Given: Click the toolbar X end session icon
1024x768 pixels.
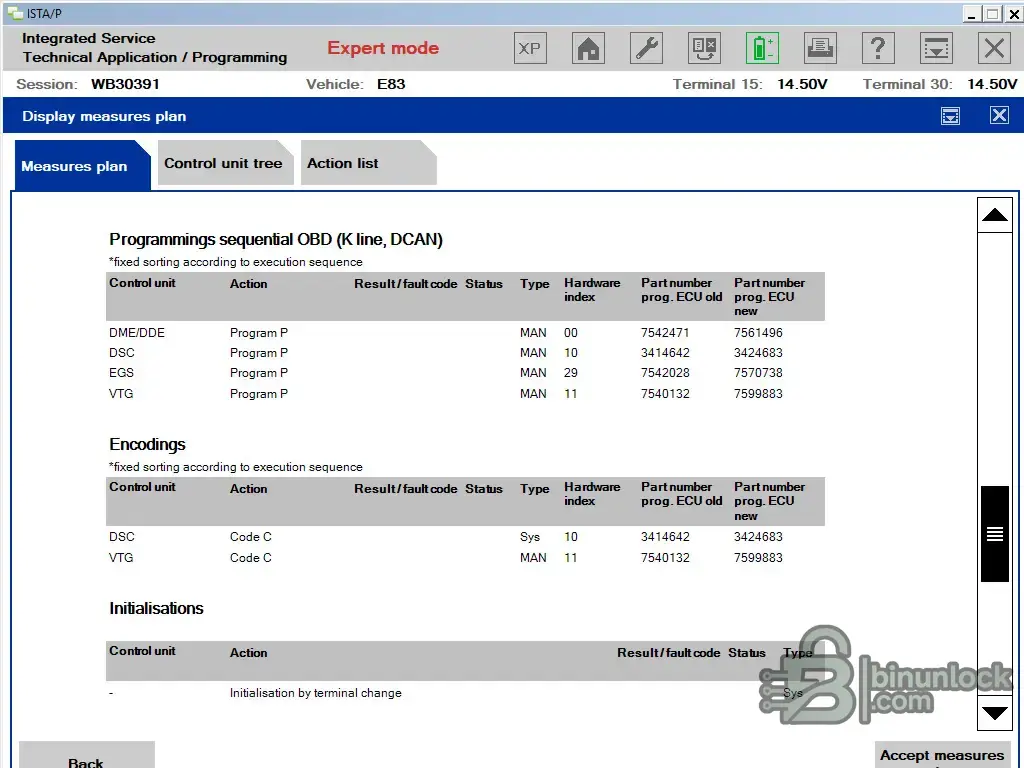Looking at the screenshot, I should pos(995,48).
